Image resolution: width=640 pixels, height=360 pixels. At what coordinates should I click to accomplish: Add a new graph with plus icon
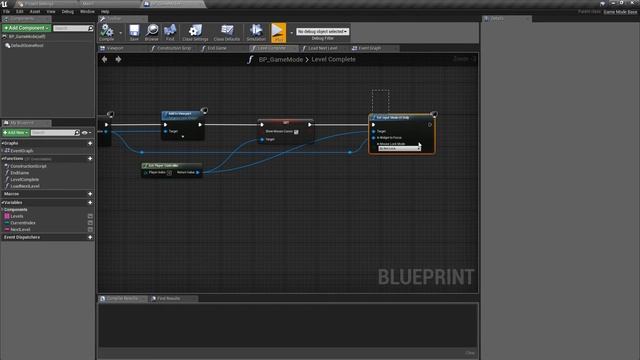coord(90,143)
